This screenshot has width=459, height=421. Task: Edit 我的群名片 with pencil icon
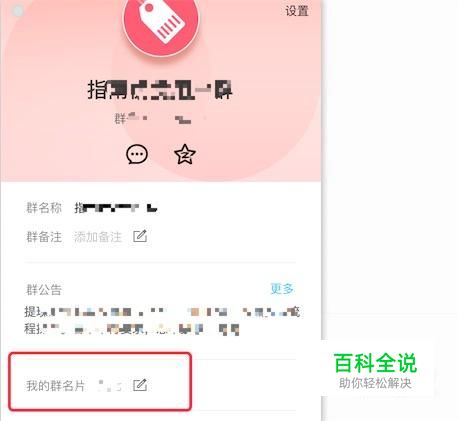click(140, 385)
